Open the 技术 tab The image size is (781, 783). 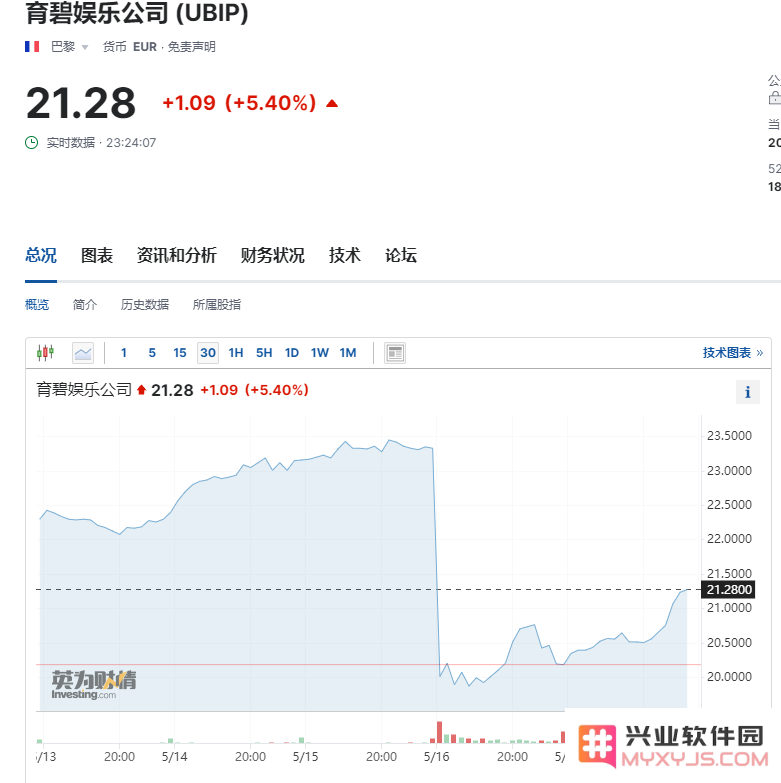[345, 255]
